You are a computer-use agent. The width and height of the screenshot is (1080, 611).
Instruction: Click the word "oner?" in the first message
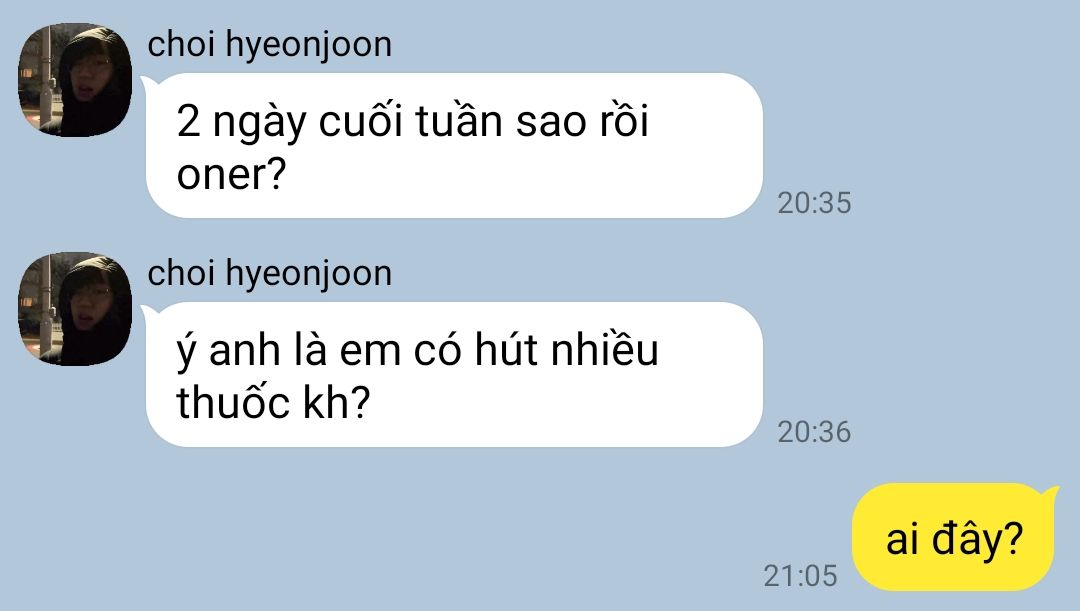[x=231, y=174]
